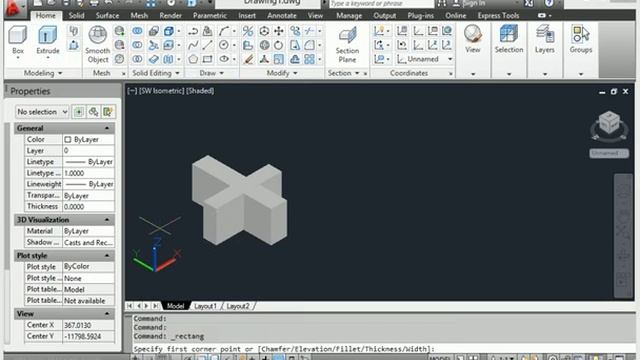
Task: Click the command line input prompt
Action: 384,349
